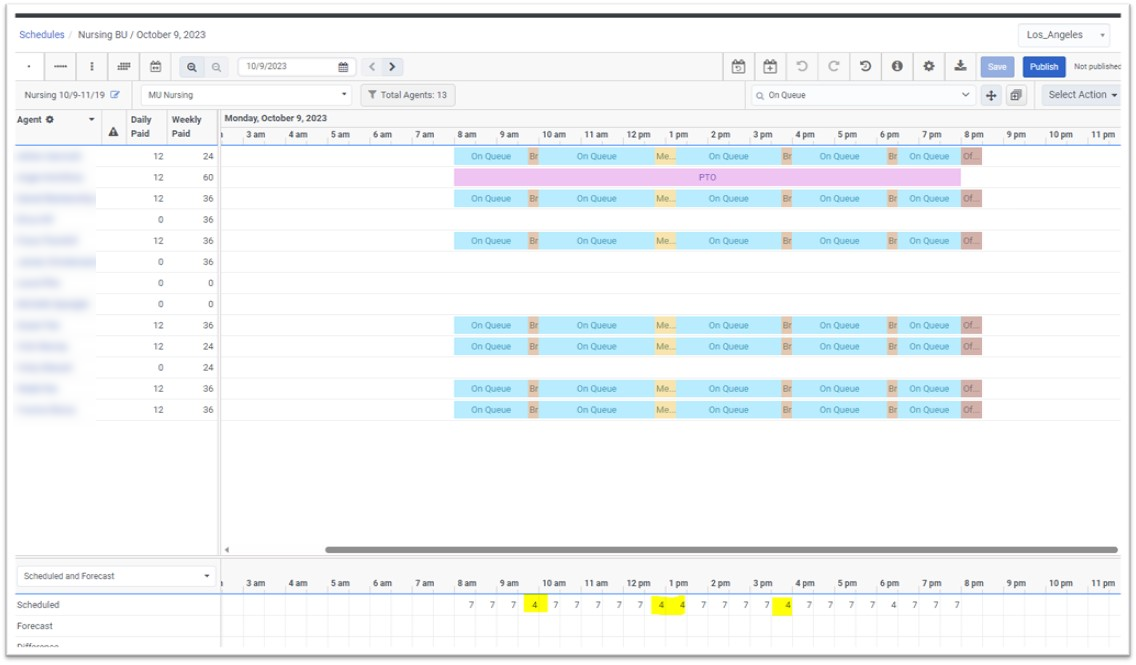Screen dimensions: 1136x665
Task: Open the Los_Angeles time zone dropdown
Action: pos(1064,35)
